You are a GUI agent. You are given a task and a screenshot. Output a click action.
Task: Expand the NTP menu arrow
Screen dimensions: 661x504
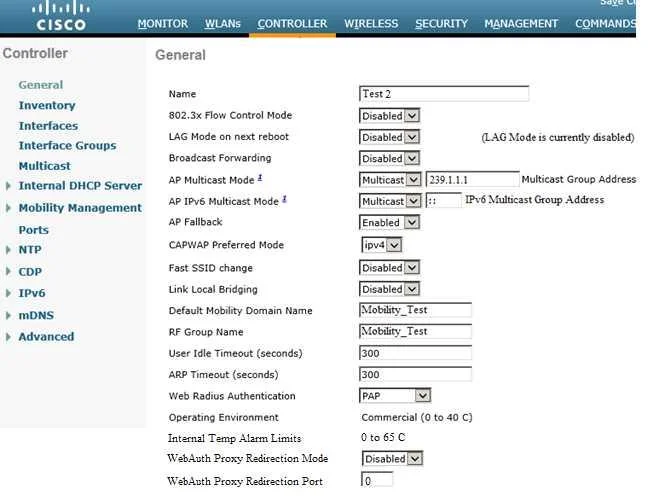pyautogui.click(x=8, y=250)
